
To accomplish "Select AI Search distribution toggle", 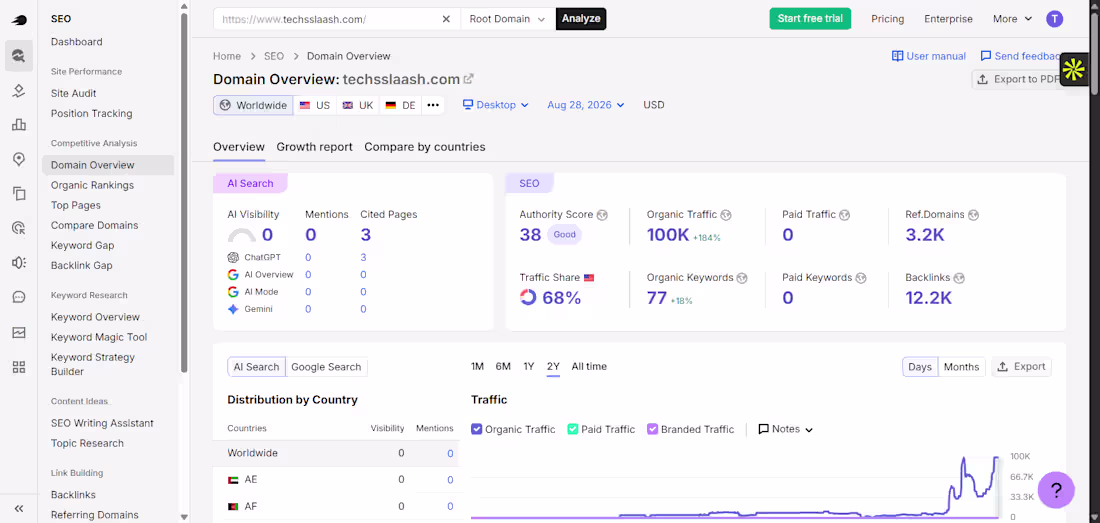I will click(256, 367).
